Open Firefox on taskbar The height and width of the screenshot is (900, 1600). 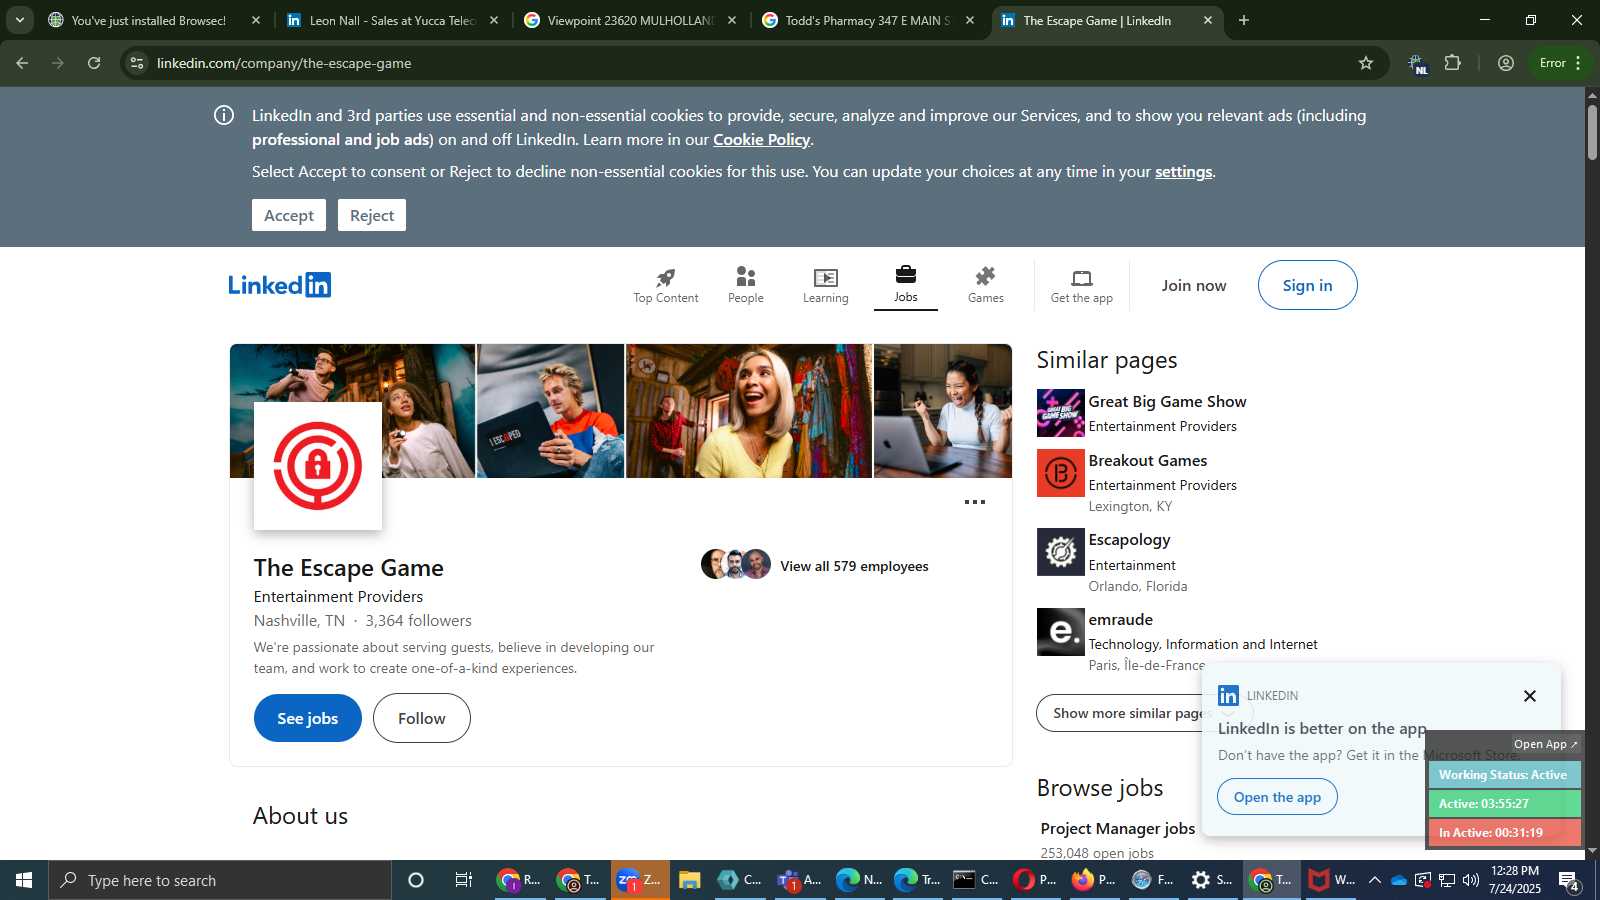[x=1093, y=880]
